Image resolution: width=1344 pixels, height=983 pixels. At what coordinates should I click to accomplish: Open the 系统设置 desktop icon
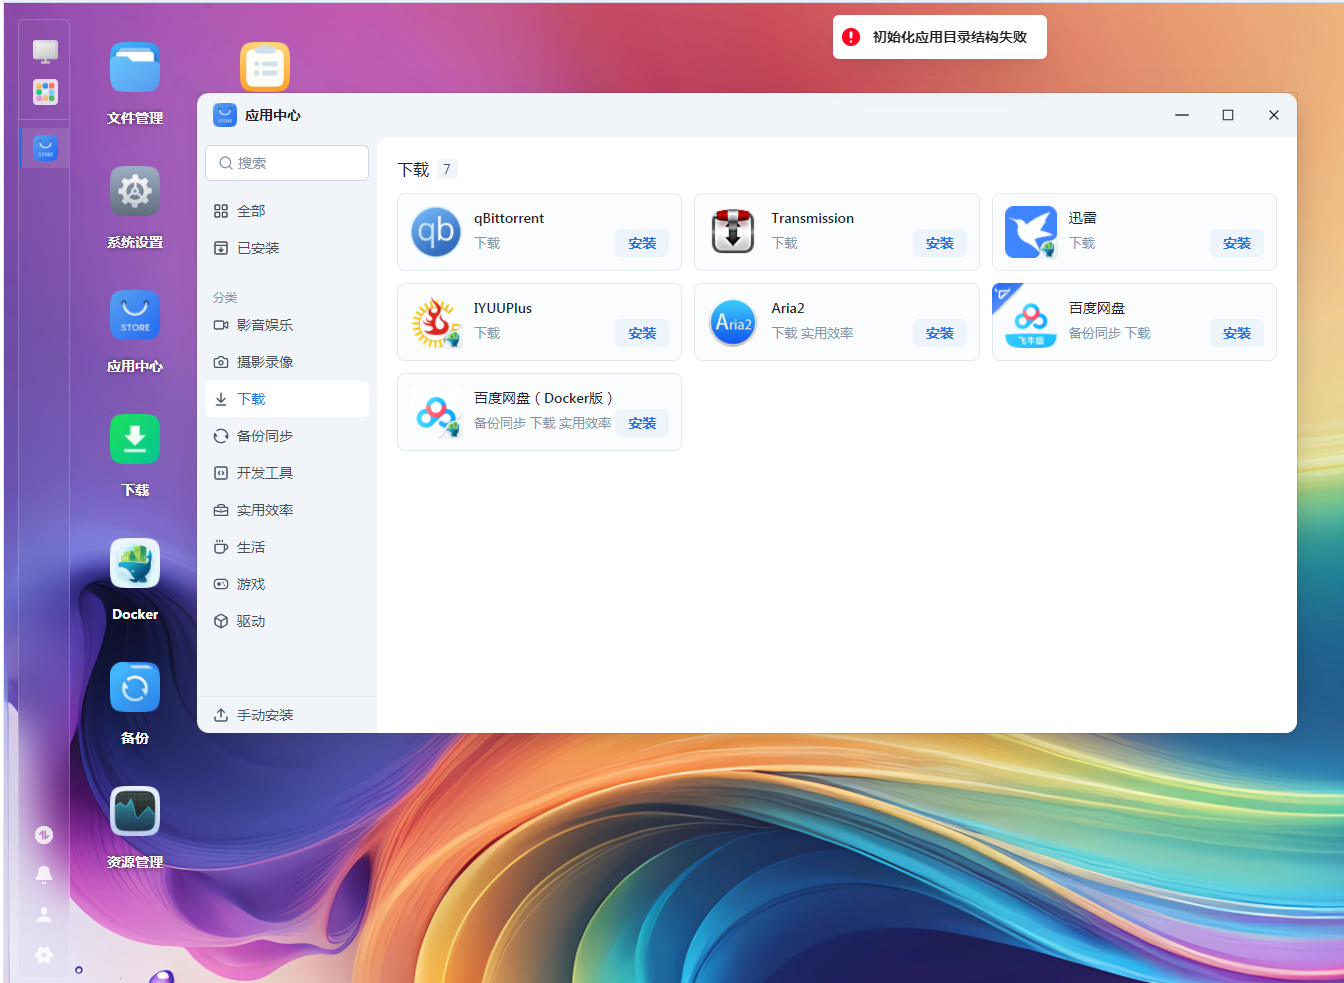135,191
